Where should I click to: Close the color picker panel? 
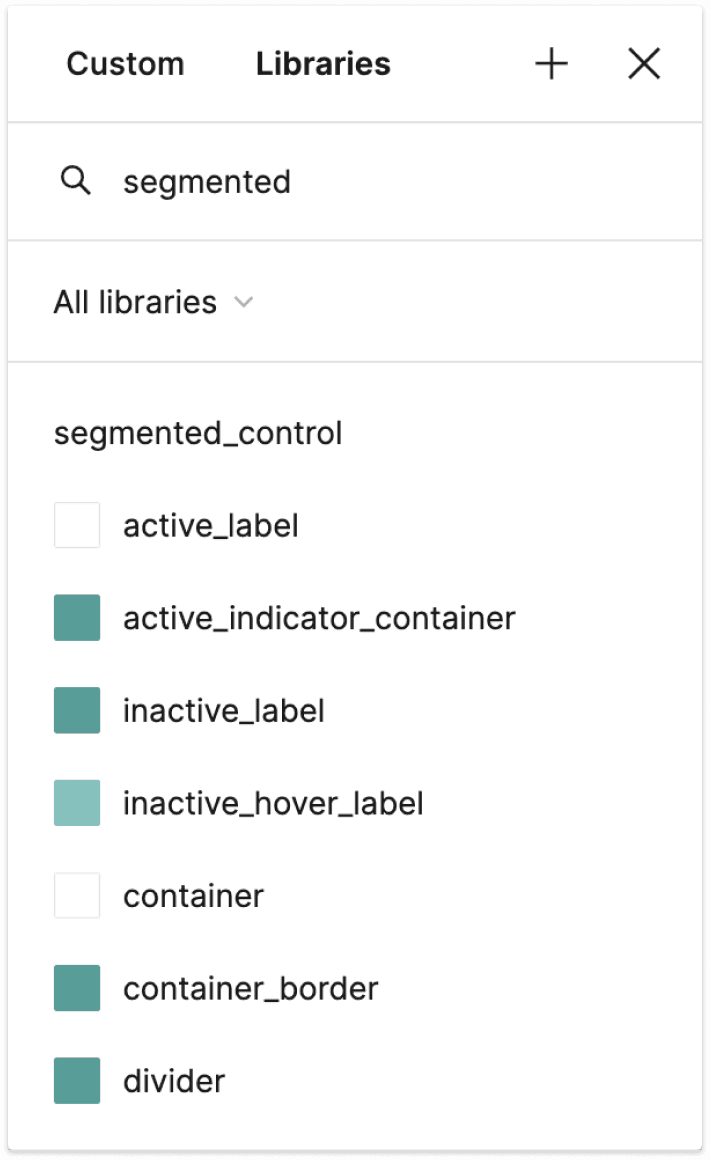pos(644,64)
